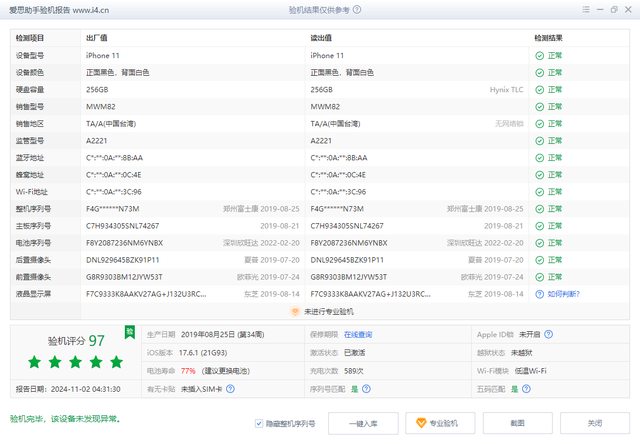Toggle the 隐藏整机序列号 checkbox
The image size is (640, 444).
260,423
